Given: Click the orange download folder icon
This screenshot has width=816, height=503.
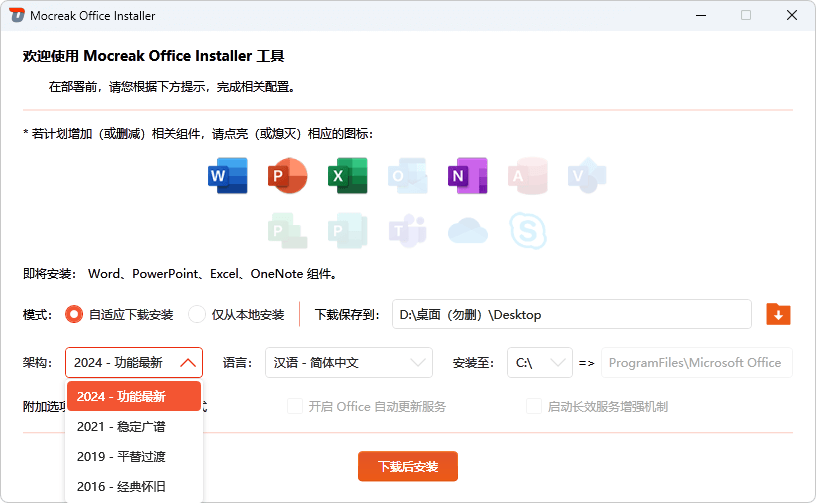Looking at the screenshot, I should pyautogui.click(x=778, y=314).
